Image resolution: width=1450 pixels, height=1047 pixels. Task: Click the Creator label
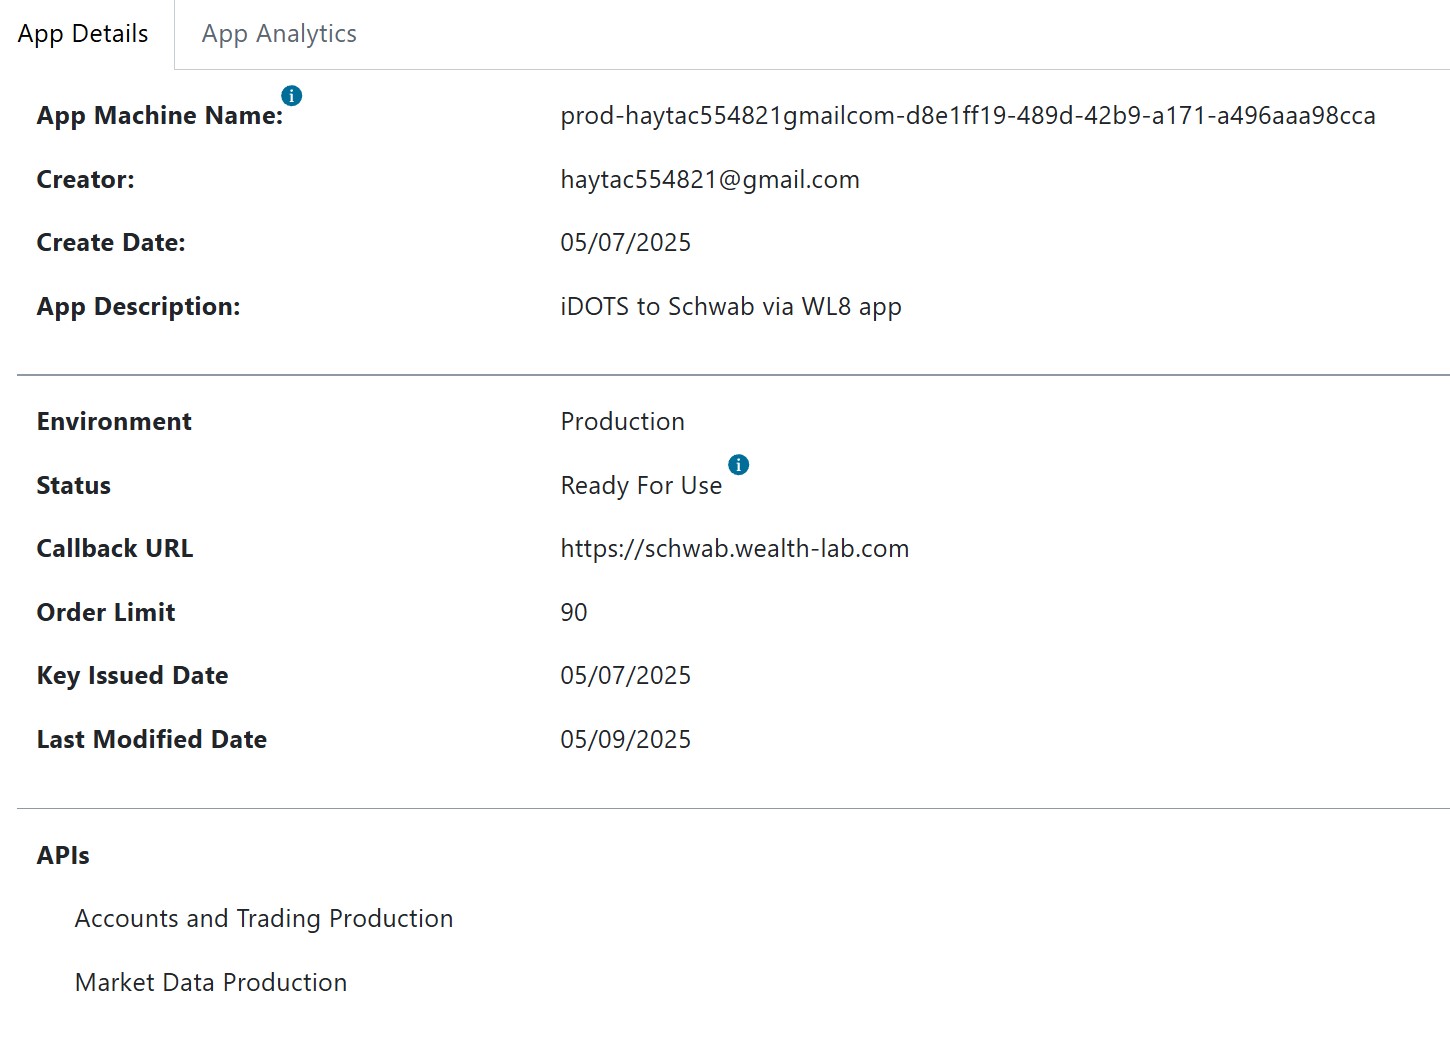(x=86, y=180)
